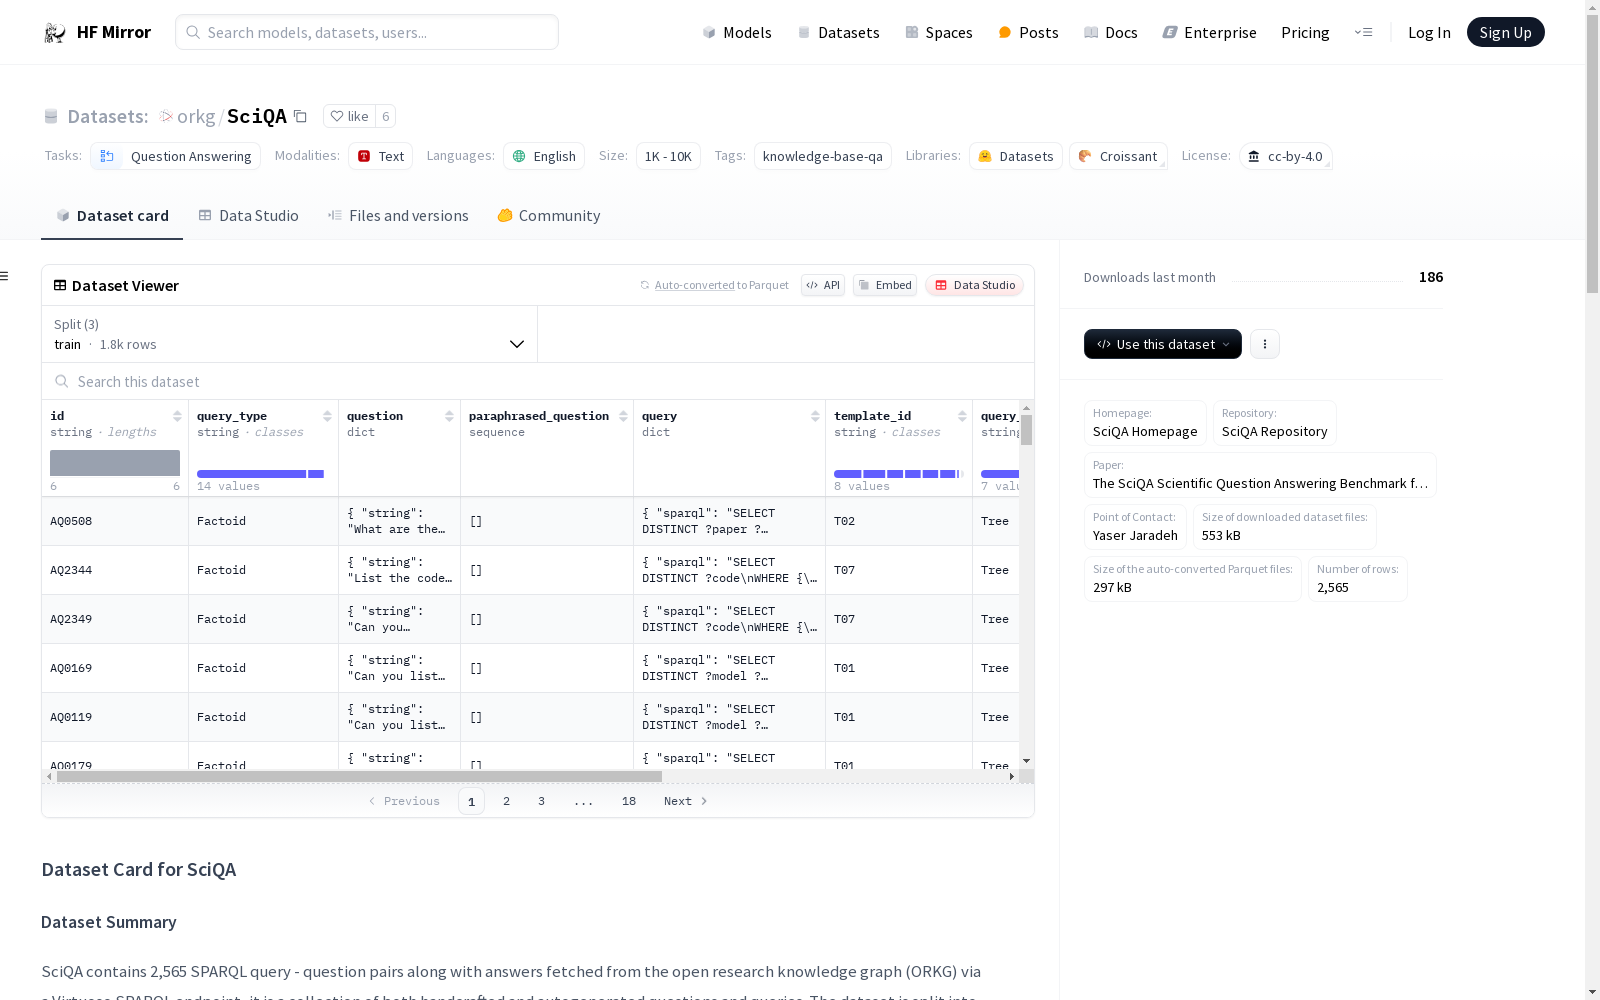This screenshot has height=1000, width=1600.
Task: Copy dataset name with copy icon
Action: [300, 116]
